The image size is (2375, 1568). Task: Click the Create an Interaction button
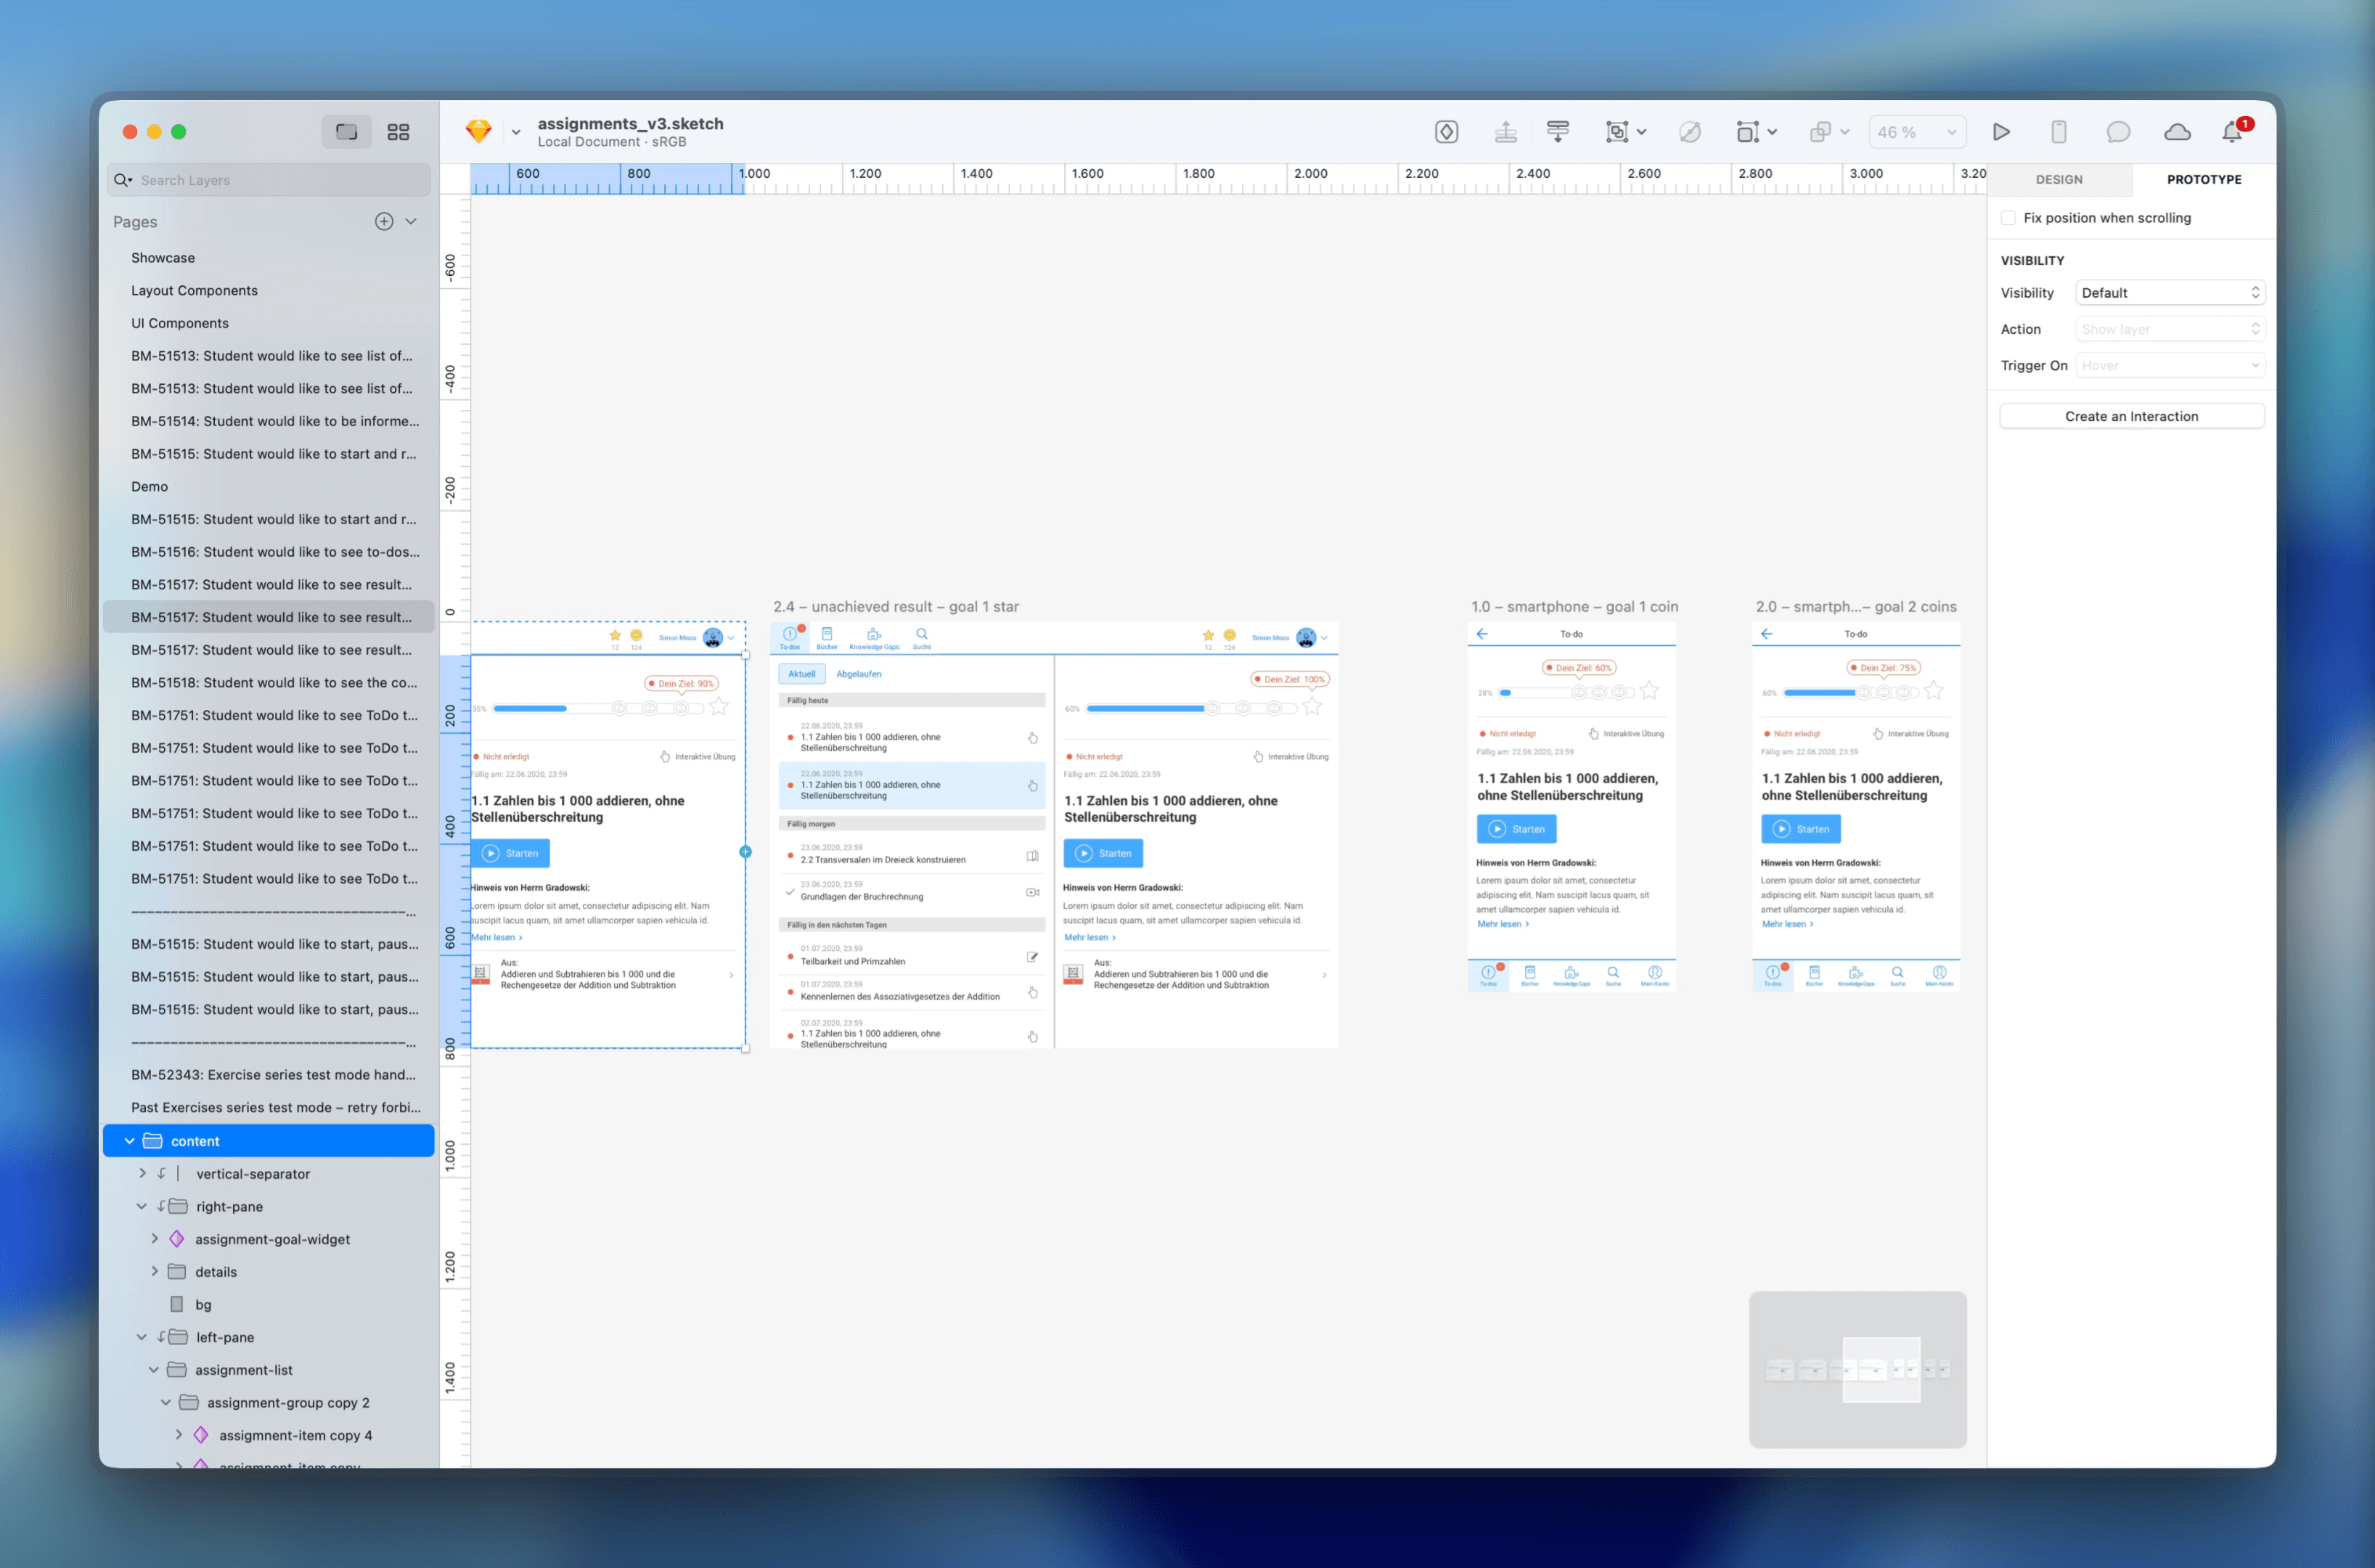tap(2131, 417)
